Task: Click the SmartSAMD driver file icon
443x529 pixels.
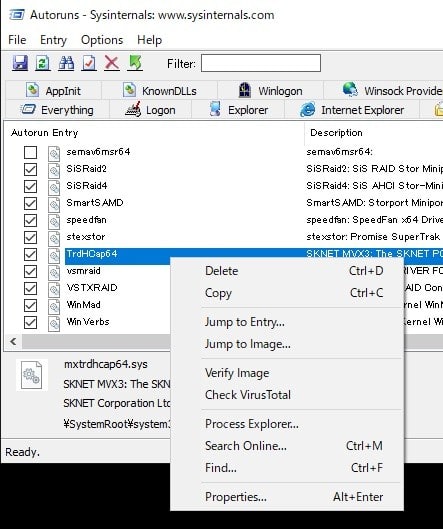Action: point(54,204)
